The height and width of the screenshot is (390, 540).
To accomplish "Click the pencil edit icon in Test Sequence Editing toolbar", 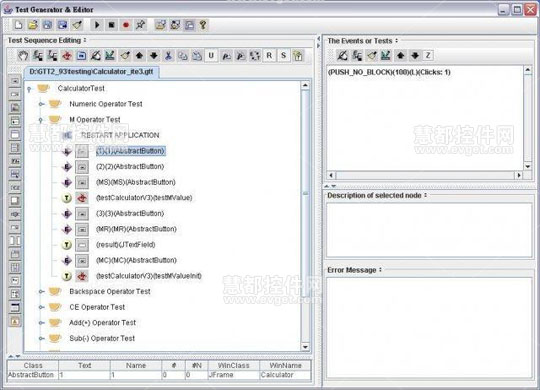I will point(96,55).
